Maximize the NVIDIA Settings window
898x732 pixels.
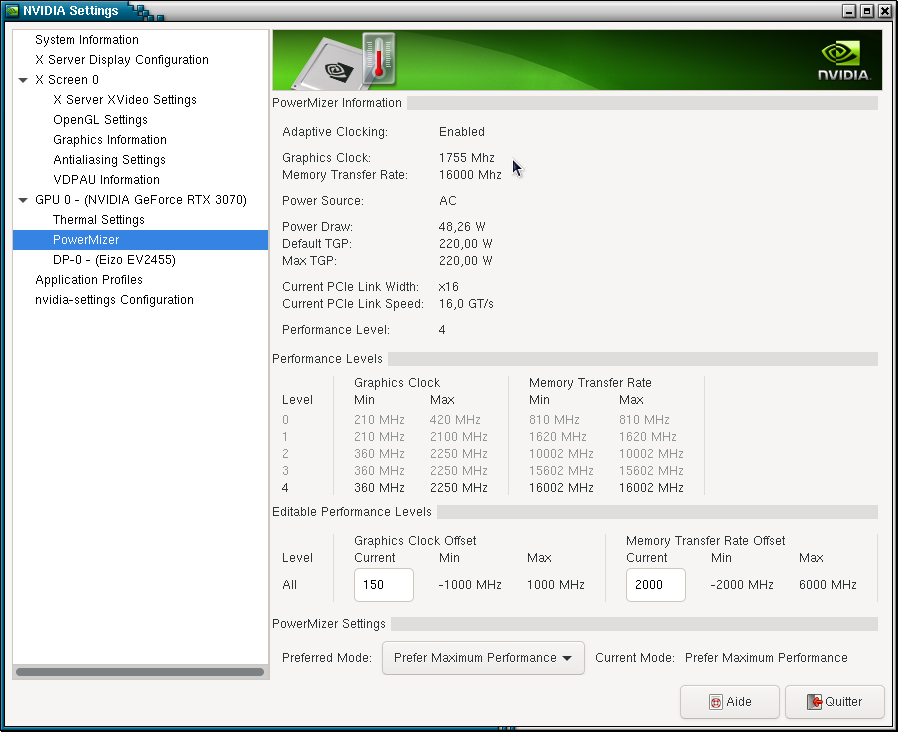coord(867,11)
